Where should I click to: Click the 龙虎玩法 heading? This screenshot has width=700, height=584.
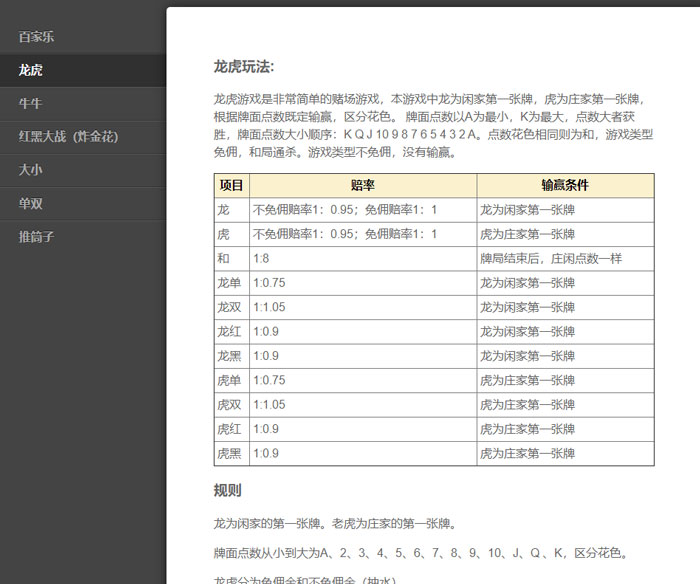[243, 67]
